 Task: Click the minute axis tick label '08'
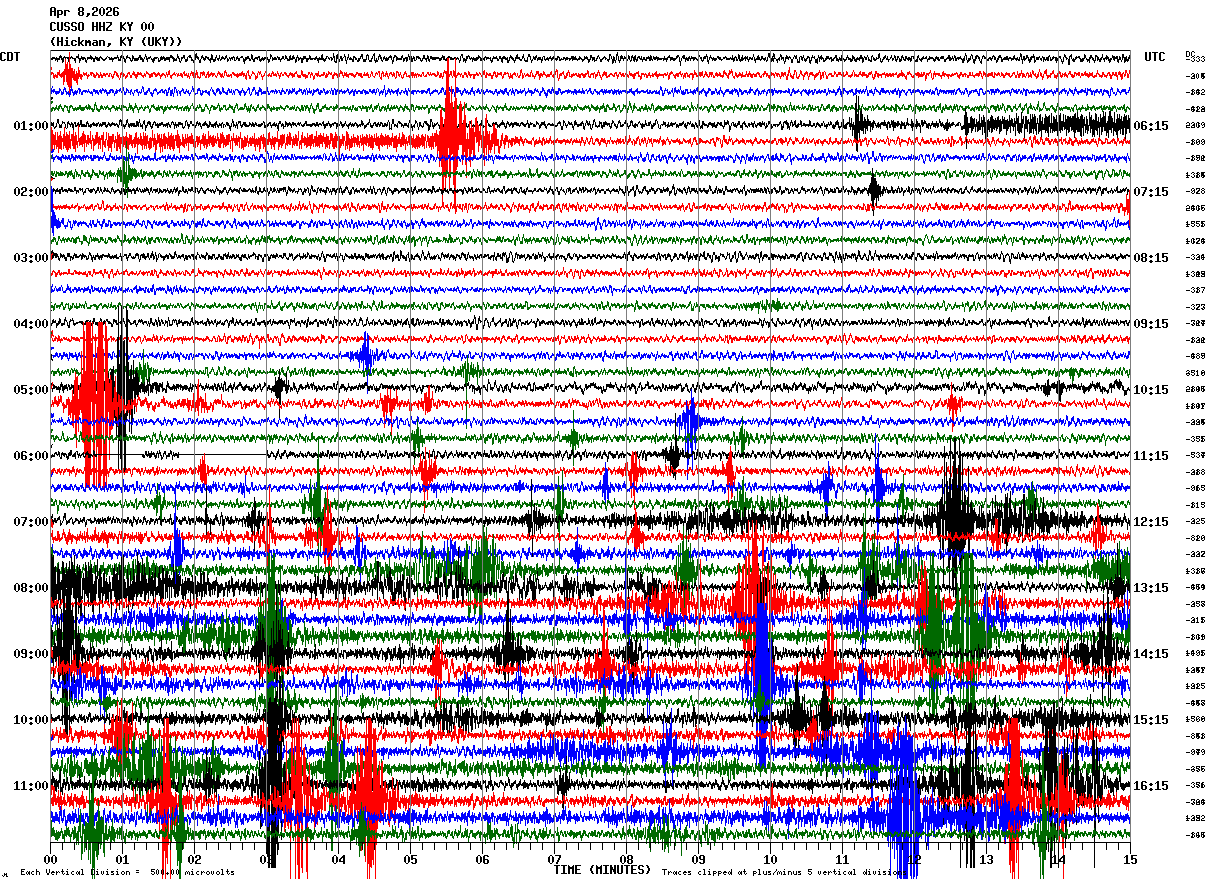[x=627, y=860]
